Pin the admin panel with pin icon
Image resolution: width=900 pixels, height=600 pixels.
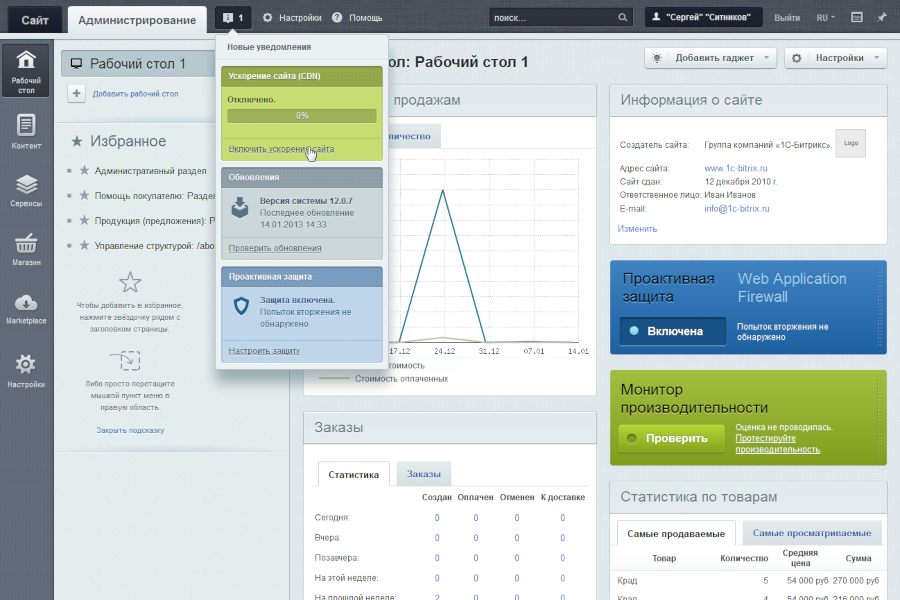[x=881, y=17]
